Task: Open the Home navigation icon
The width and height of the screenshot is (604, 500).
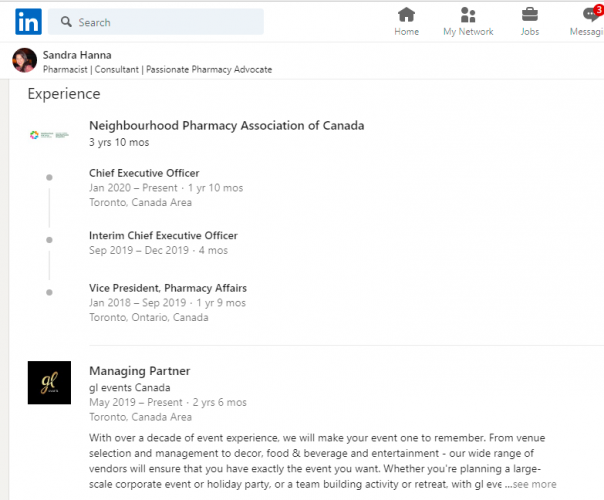Action: coord(406,15)
